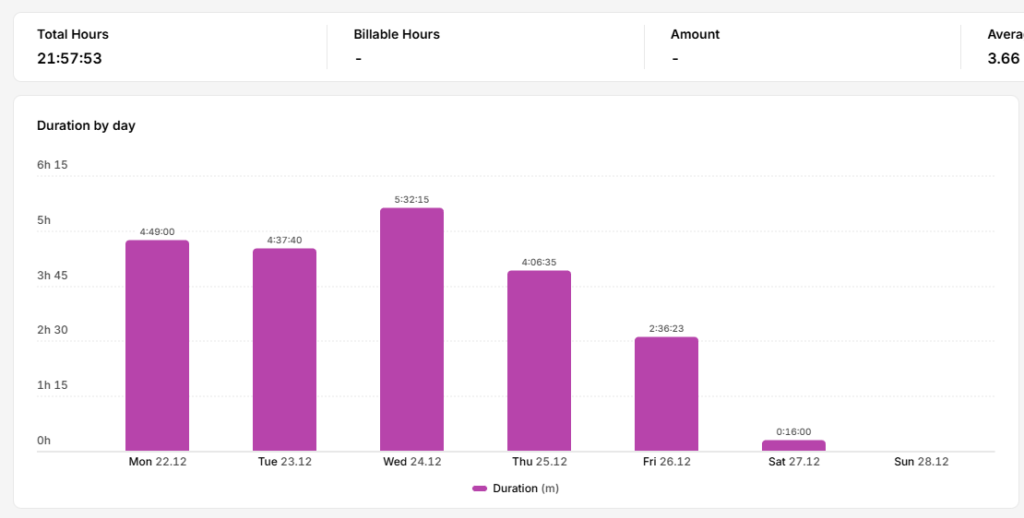The width and height of the screenshot is (1024, 518).
Task: Click the Fri 26.12 axis label
Action: point(667,462)
